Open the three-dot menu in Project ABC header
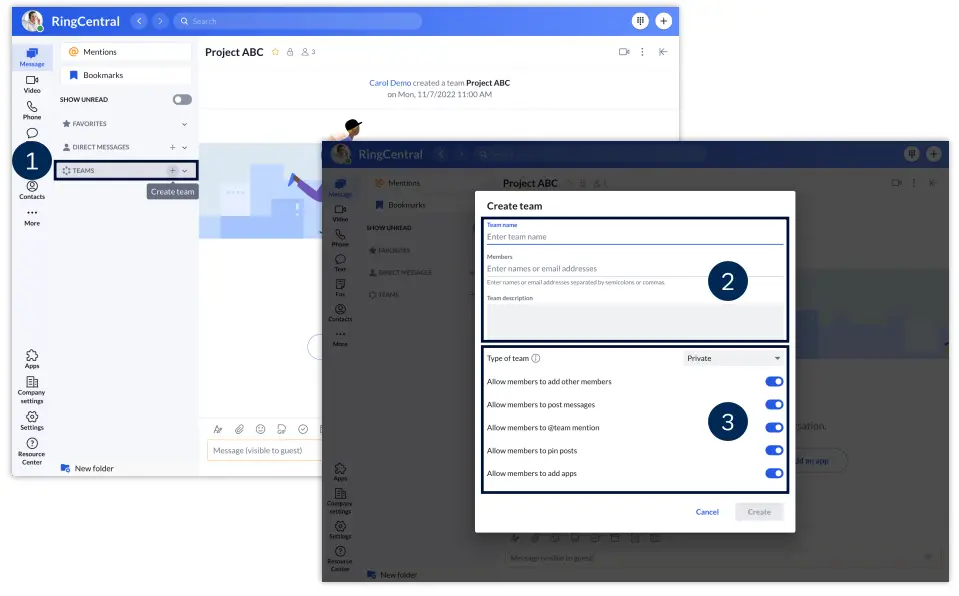The width and height of the screenshot is (959, 596). tap(642, 52)
